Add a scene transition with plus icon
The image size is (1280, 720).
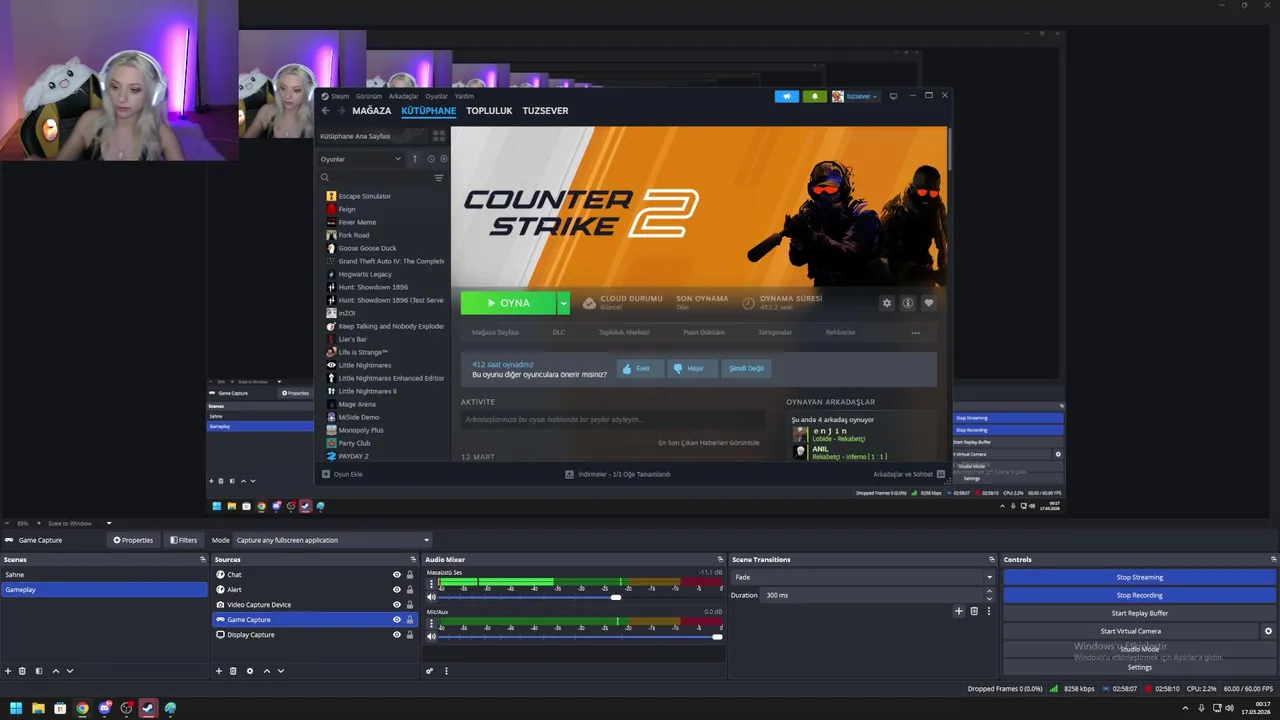[959, 611]
